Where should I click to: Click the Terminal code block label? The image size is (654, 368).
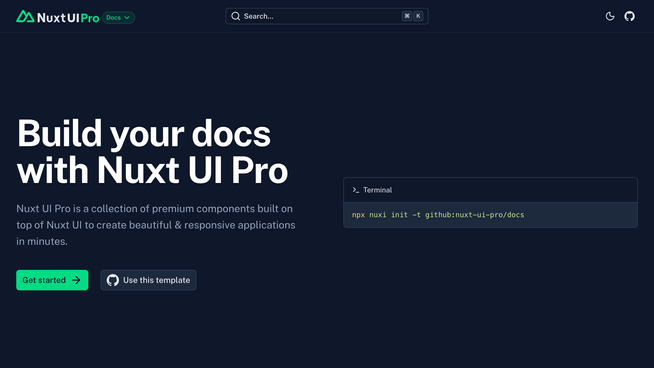[377, 190]
